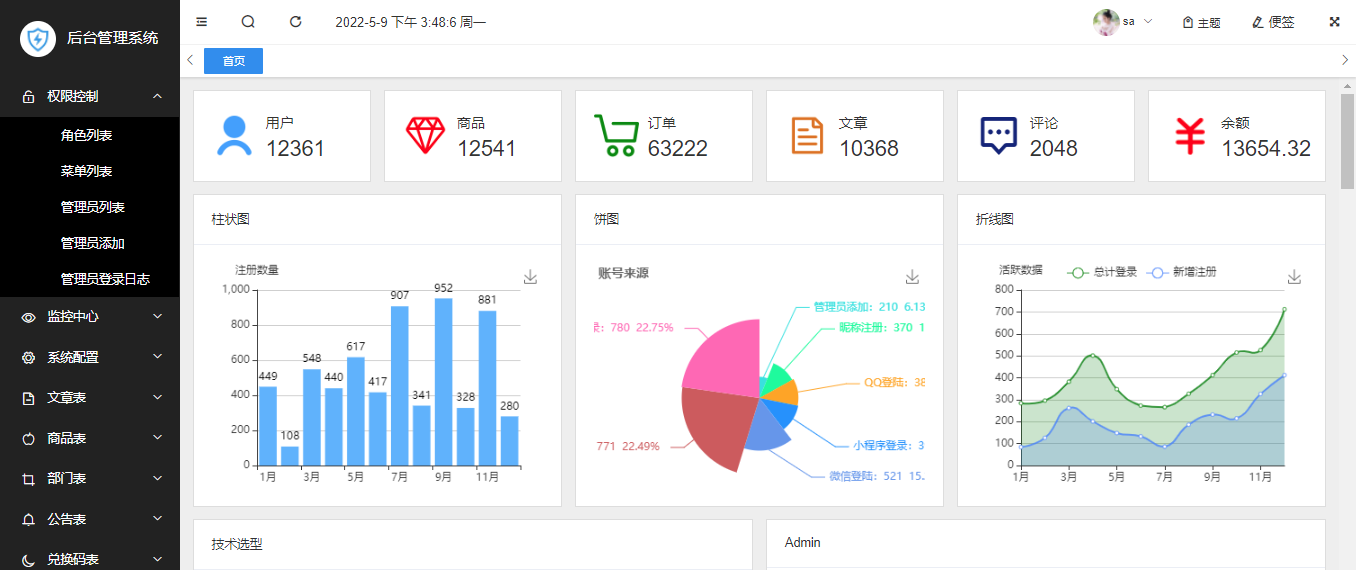Click the 监控中心 eye icon
The width and height of the screenshot is (1356, 570).
[28, 317]
